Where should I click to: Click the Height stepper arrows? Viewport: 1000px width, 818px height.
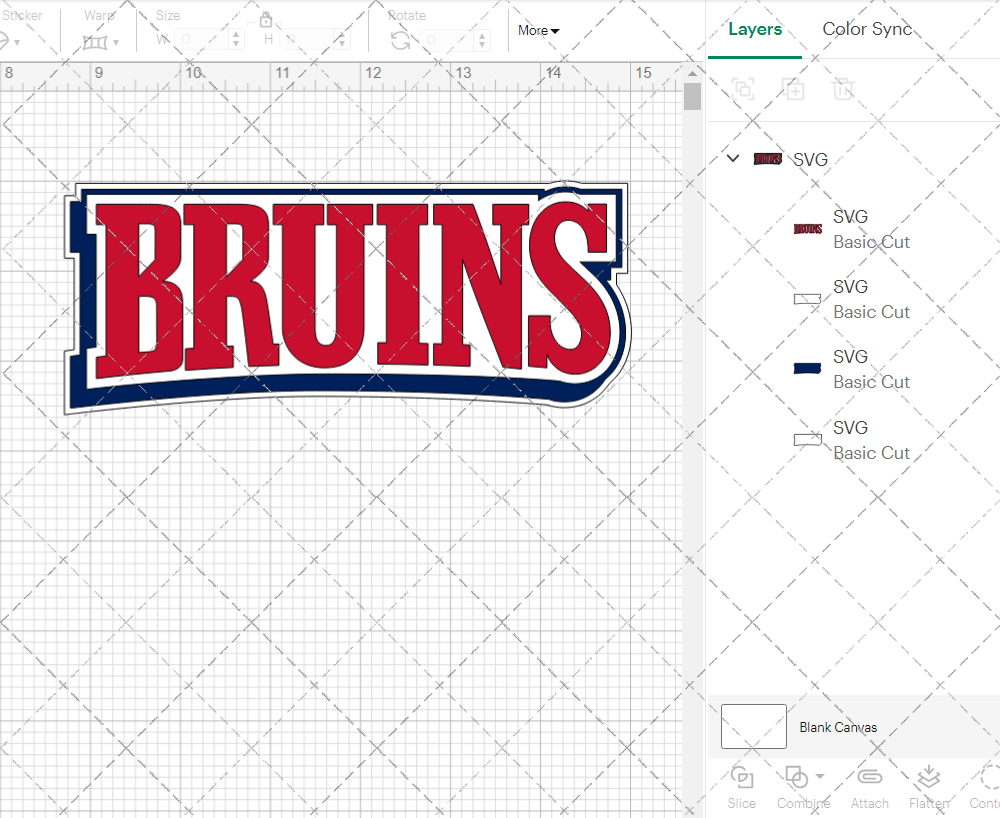[342, 40]
